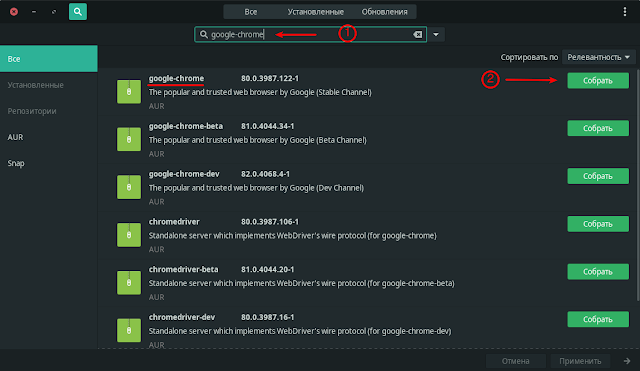The height and width of the screenshot is (371, 640).
Task: Click into the google-chrome search field
Action: click(310, 35)
